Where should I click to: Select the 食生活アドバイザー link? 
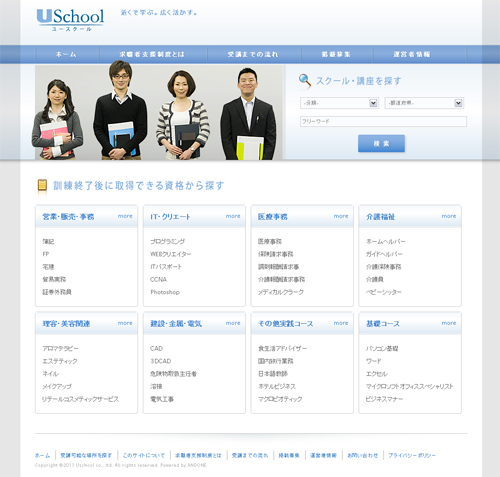[x=282, y=348]
